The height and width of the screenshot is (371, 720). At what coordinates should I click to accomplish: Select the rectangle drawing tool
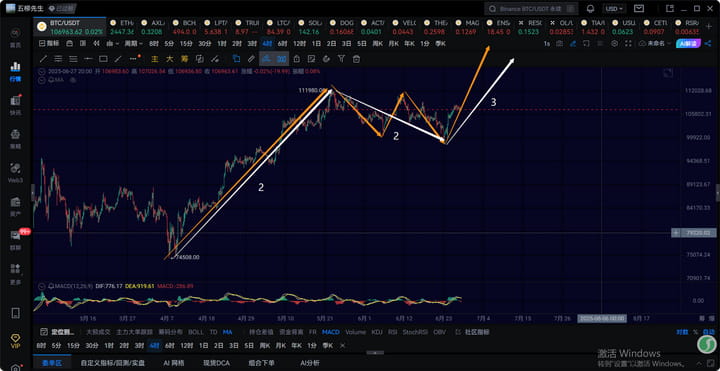pyautogui.click(x=103, y=59)
